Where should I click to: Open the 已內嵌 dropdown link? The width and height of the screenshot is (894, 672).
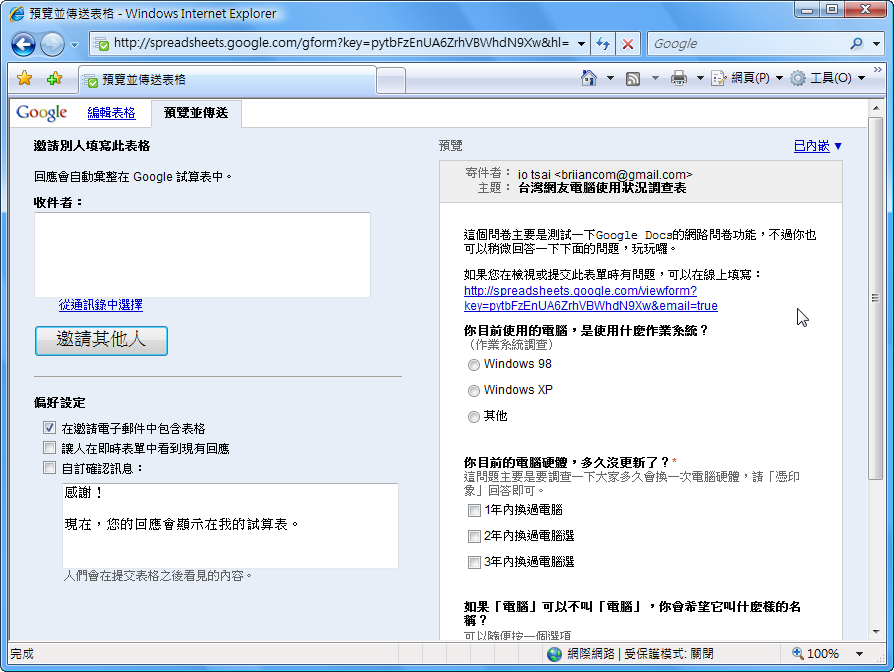point(818,146)
